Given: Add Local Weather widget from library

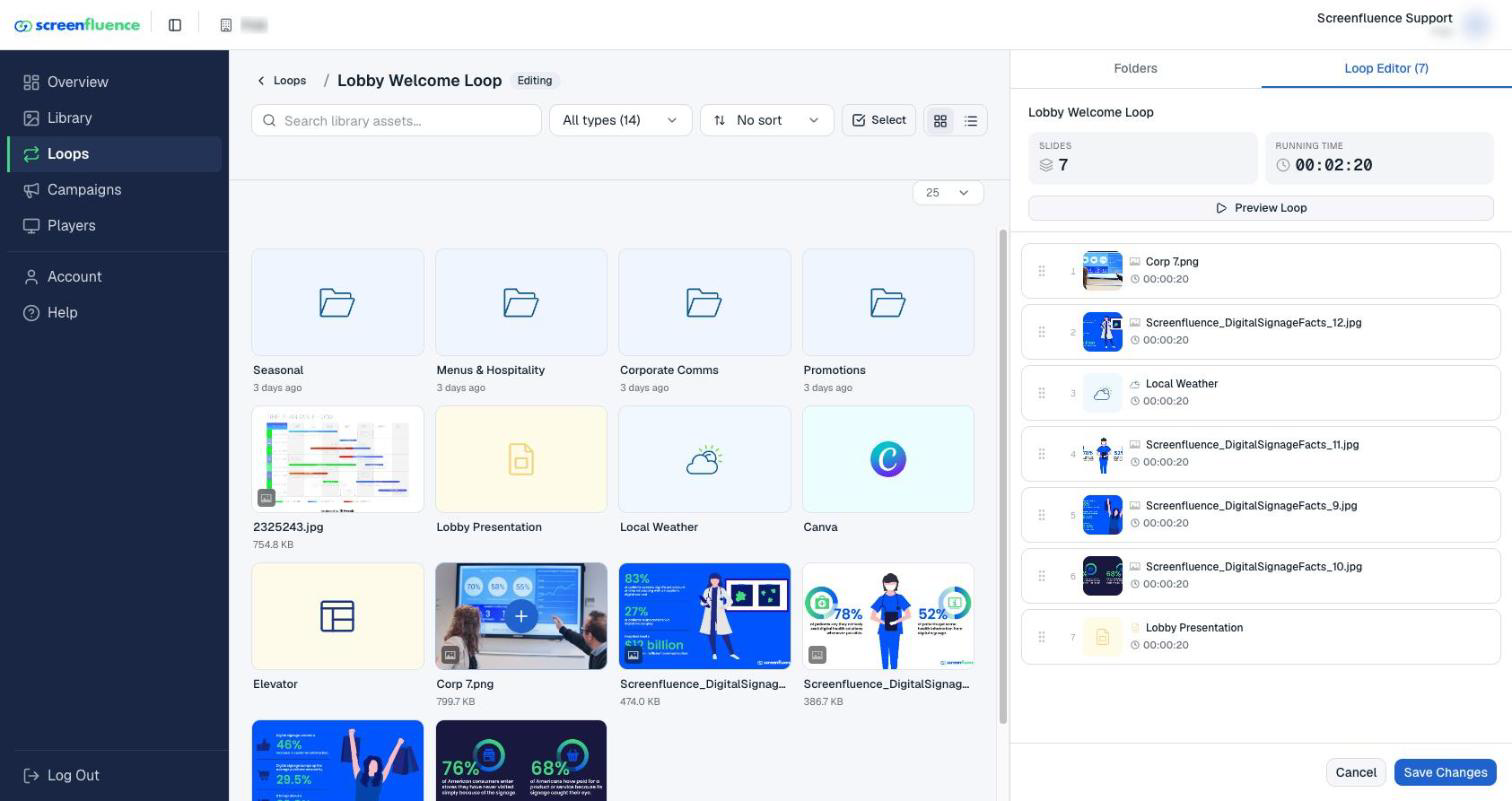Looking at the screenshot, I should point(704,459).
